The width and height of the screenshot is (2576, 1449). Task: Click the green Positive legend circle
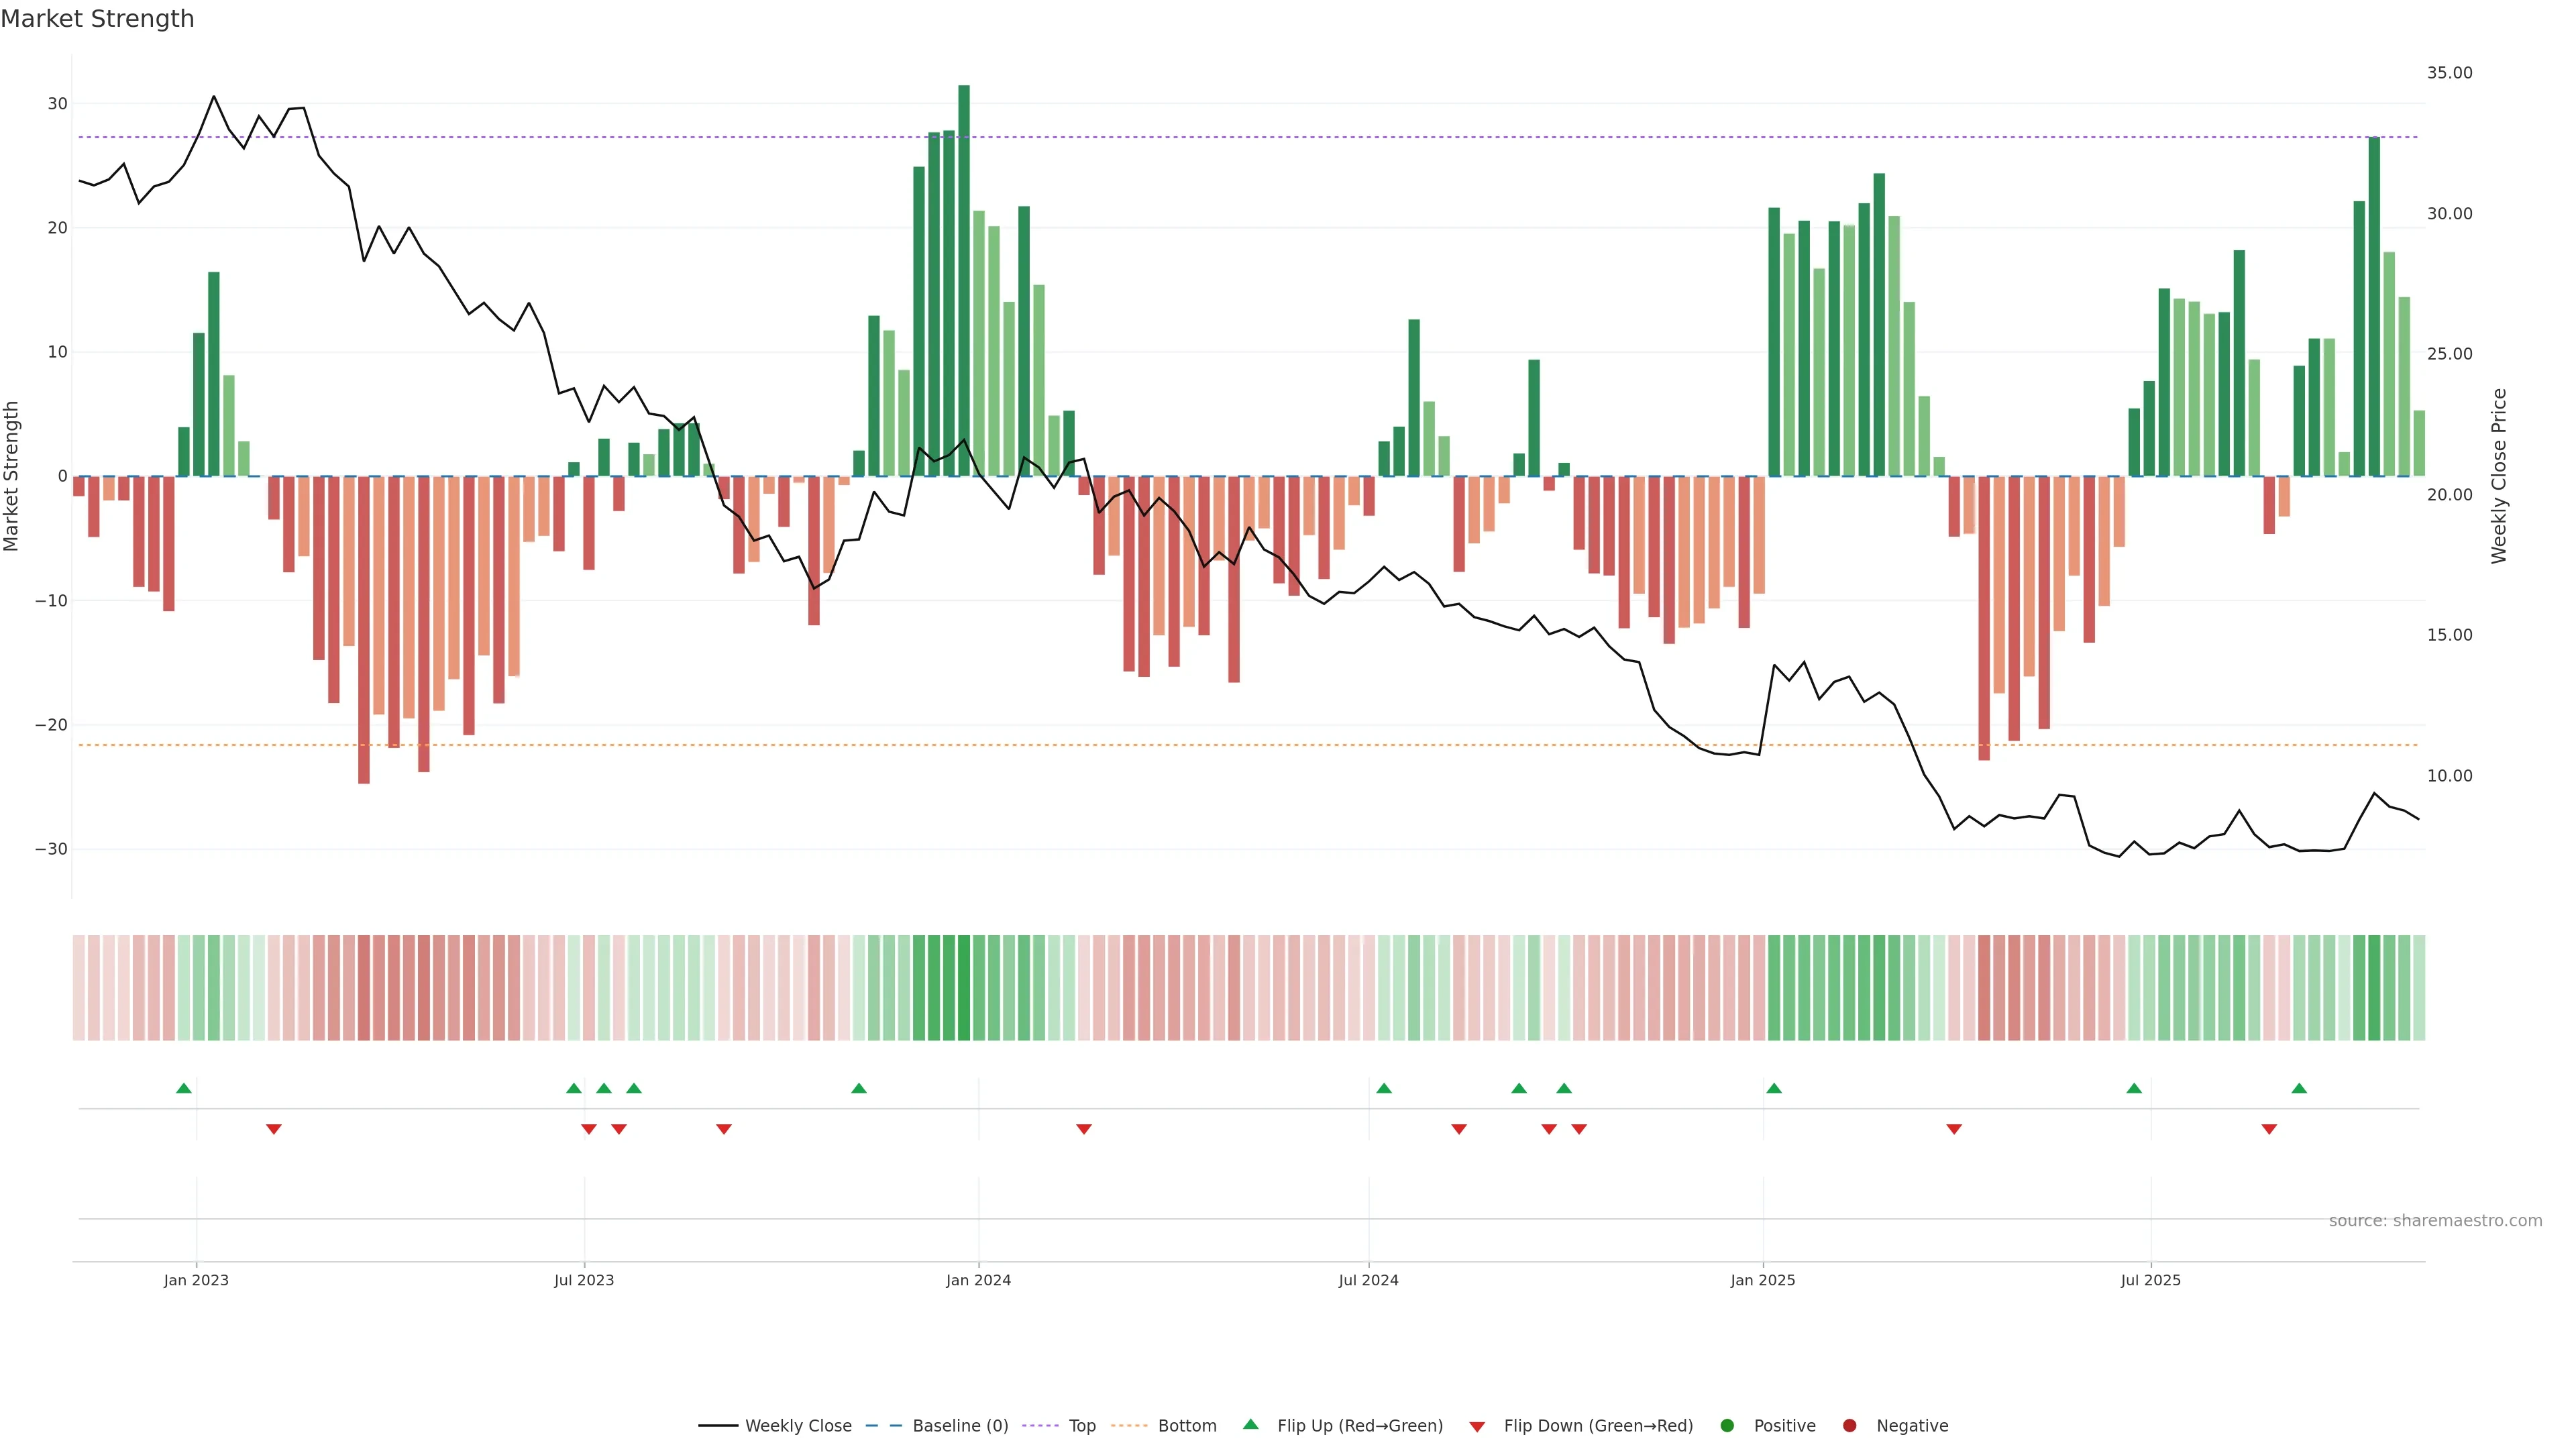pyautogui.click(x=1727, y=1426)
